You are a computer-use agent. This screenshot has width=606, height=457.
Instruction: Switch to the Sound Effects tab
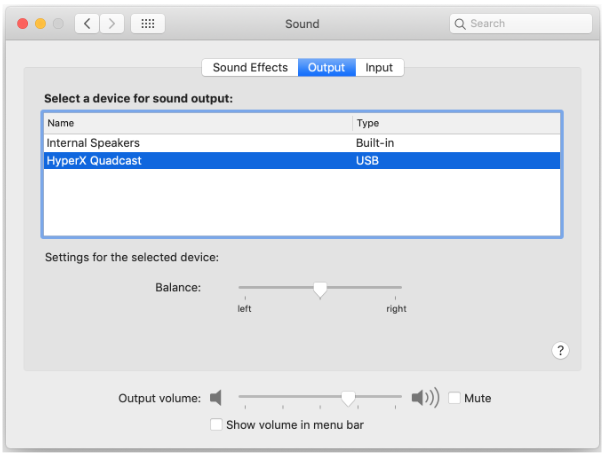[250, 68]
